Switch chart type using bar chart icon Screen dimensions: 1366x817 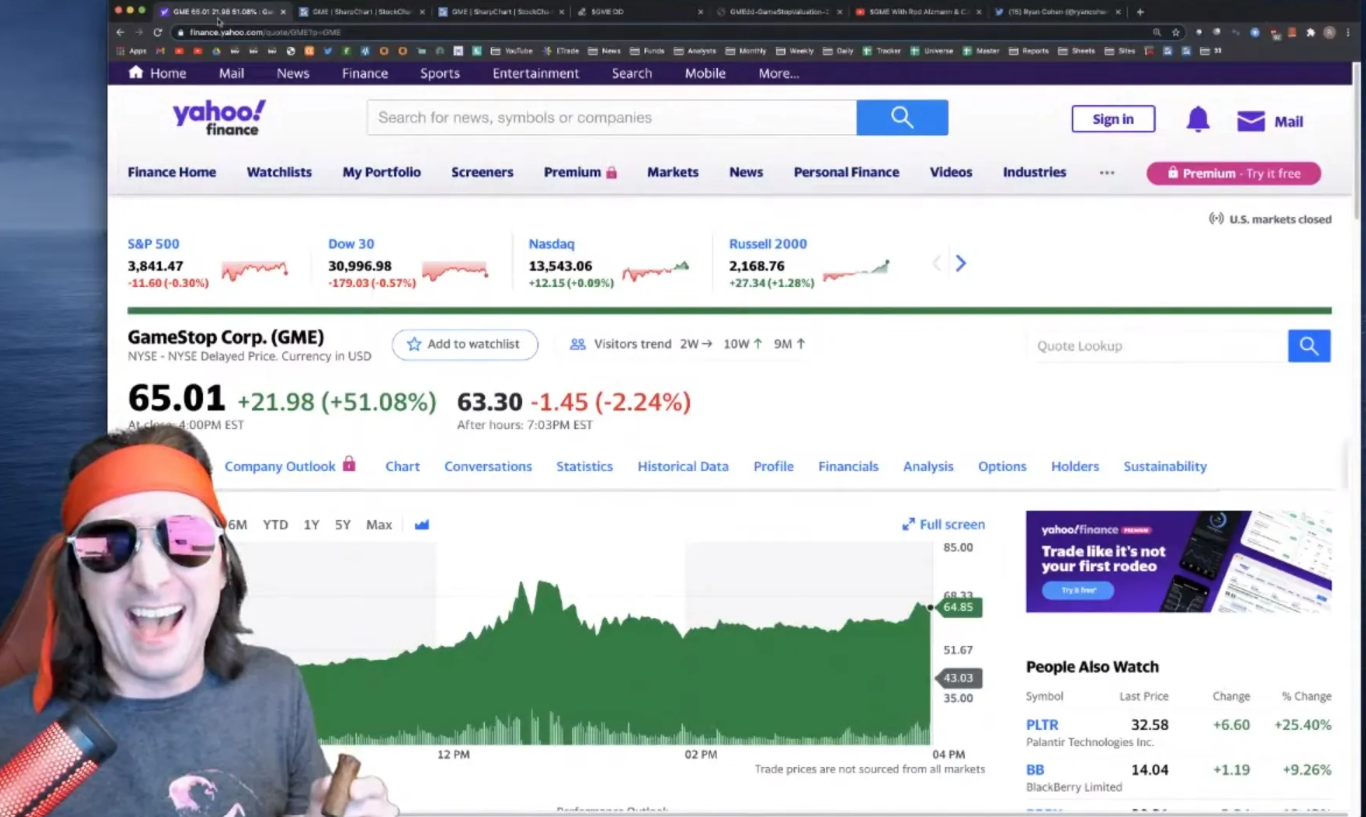[x=422, y=525]
